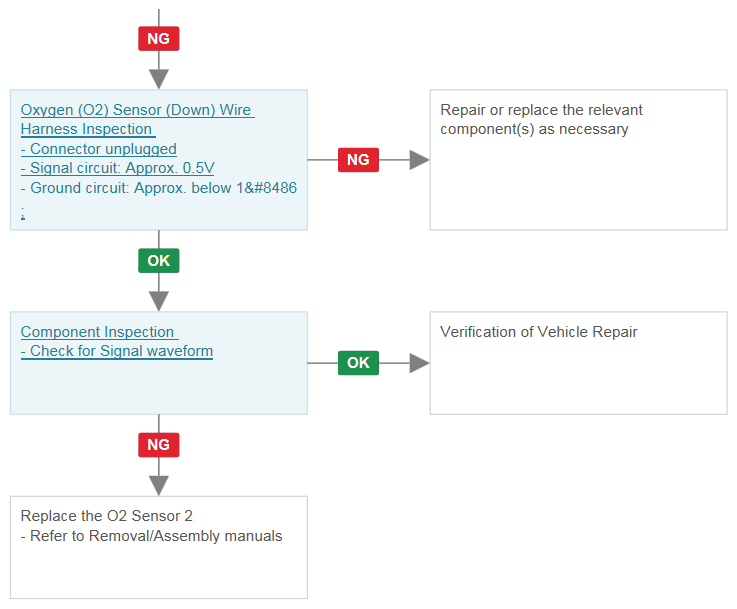
Task: Click red NG badge beside harness inspection box
Action: (358, 160)
